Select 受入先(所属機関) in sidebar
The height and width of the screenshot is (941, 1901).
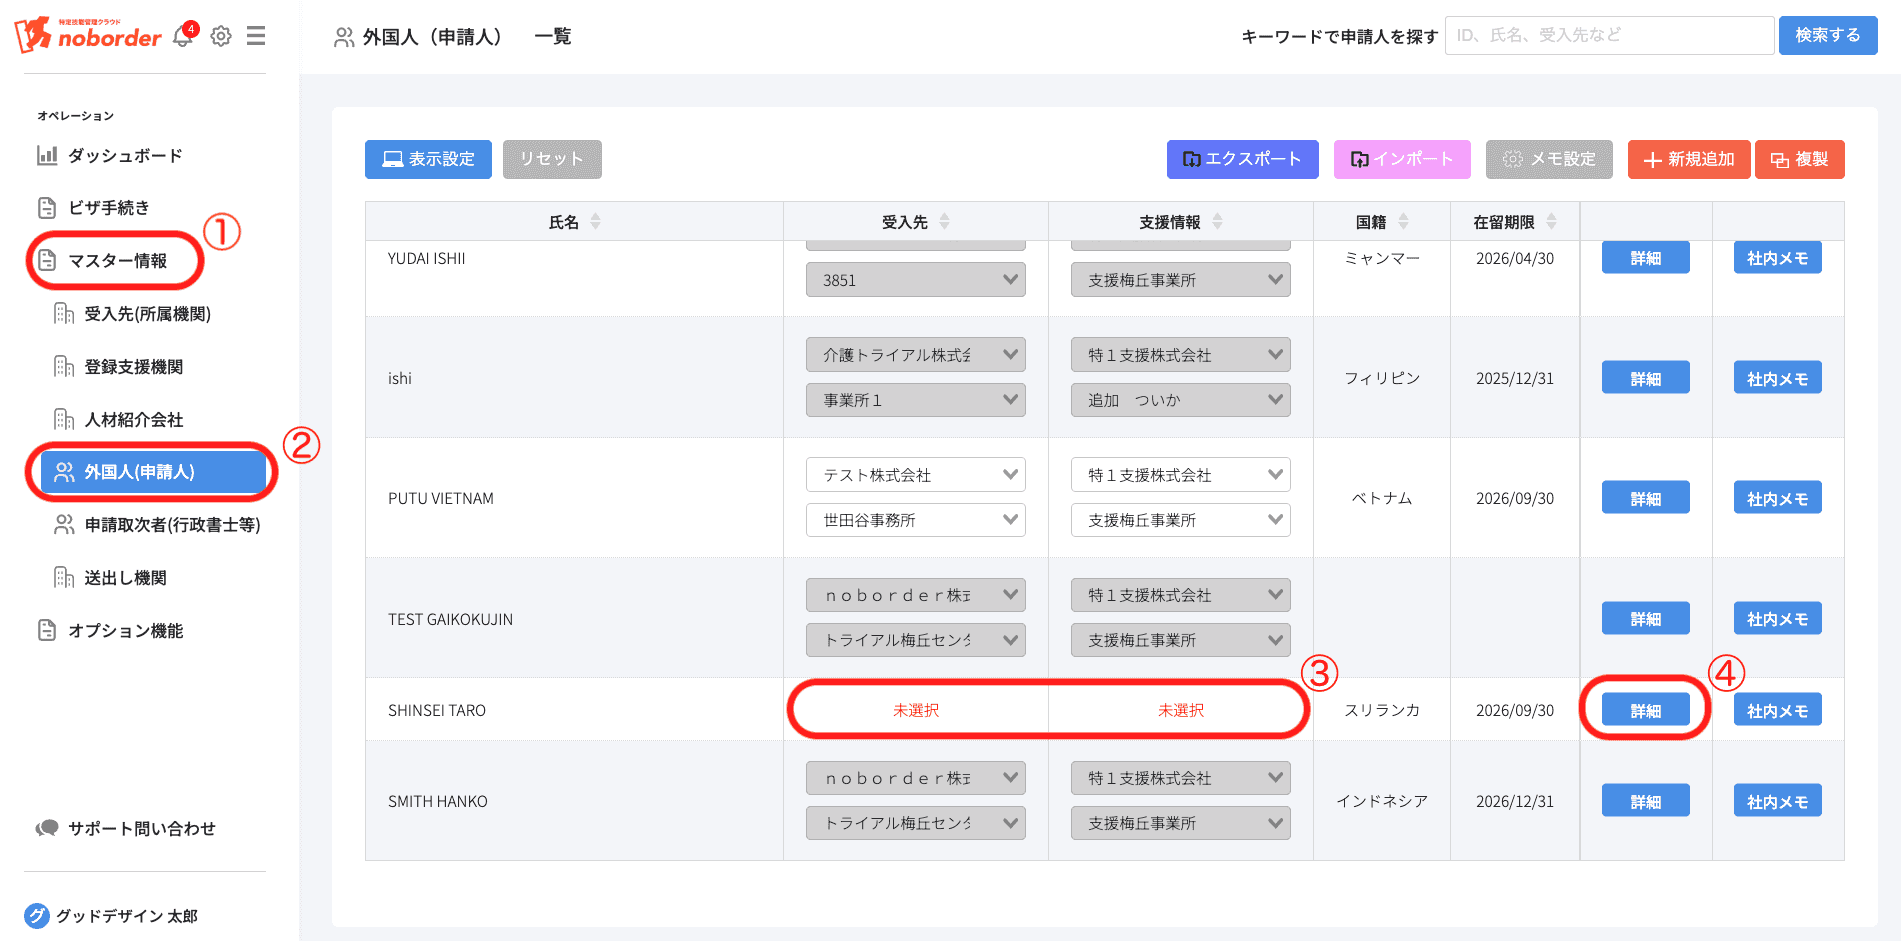coord(147,314)
